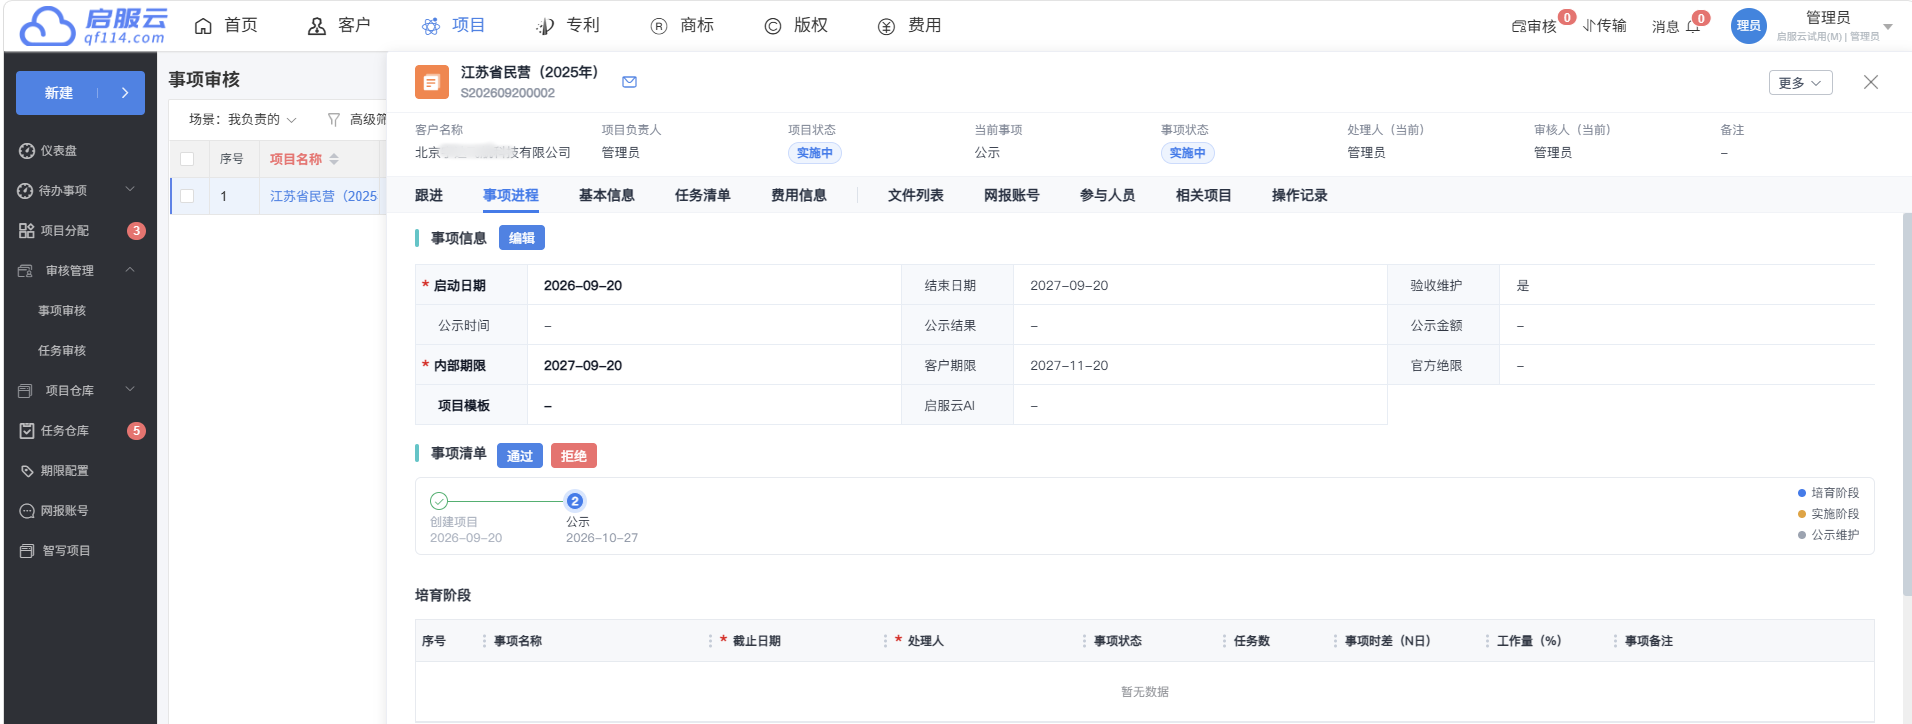Image resolution: width=1912 pixels, height=724 pixels.
Task: Open the 专利 top menu
Action: pyautogui.click(x=568, y=26)
